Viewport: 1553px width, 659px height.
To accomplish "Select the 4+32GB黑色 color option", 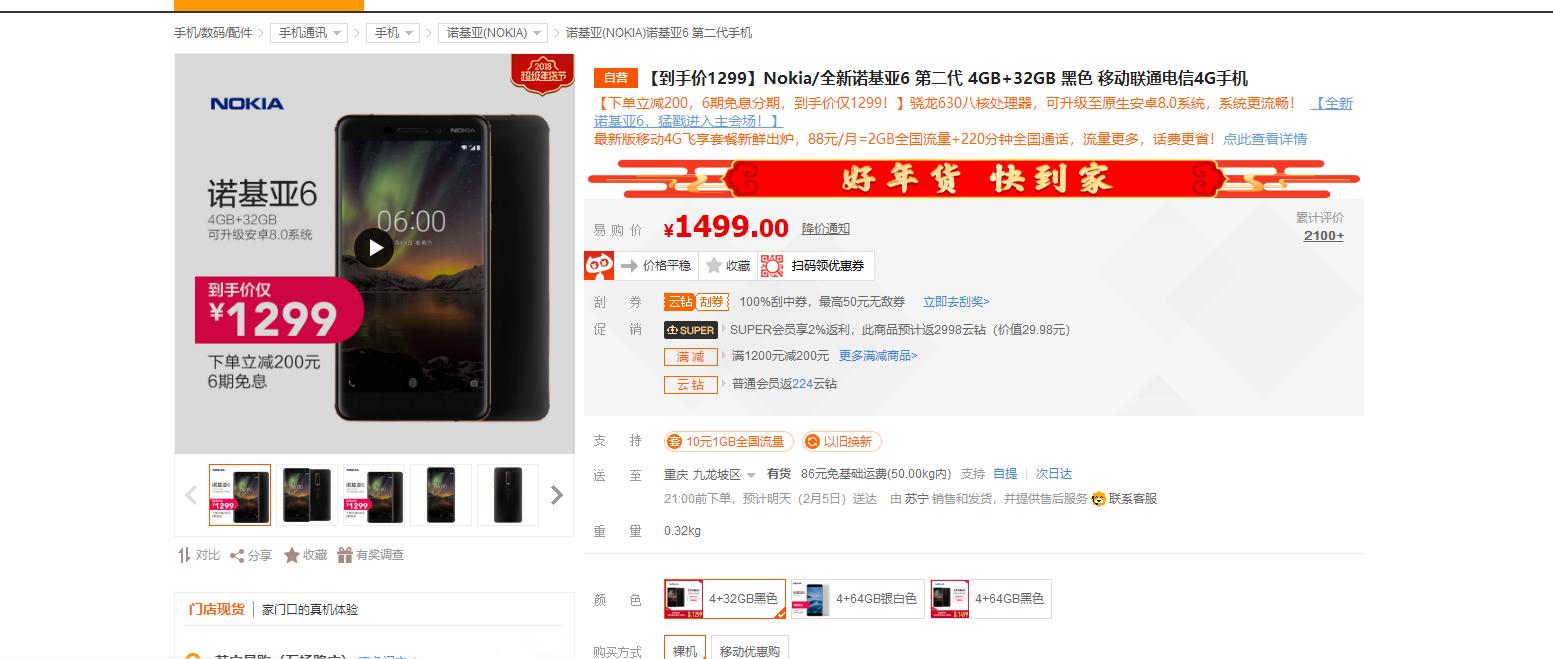I will coord(725,599).
